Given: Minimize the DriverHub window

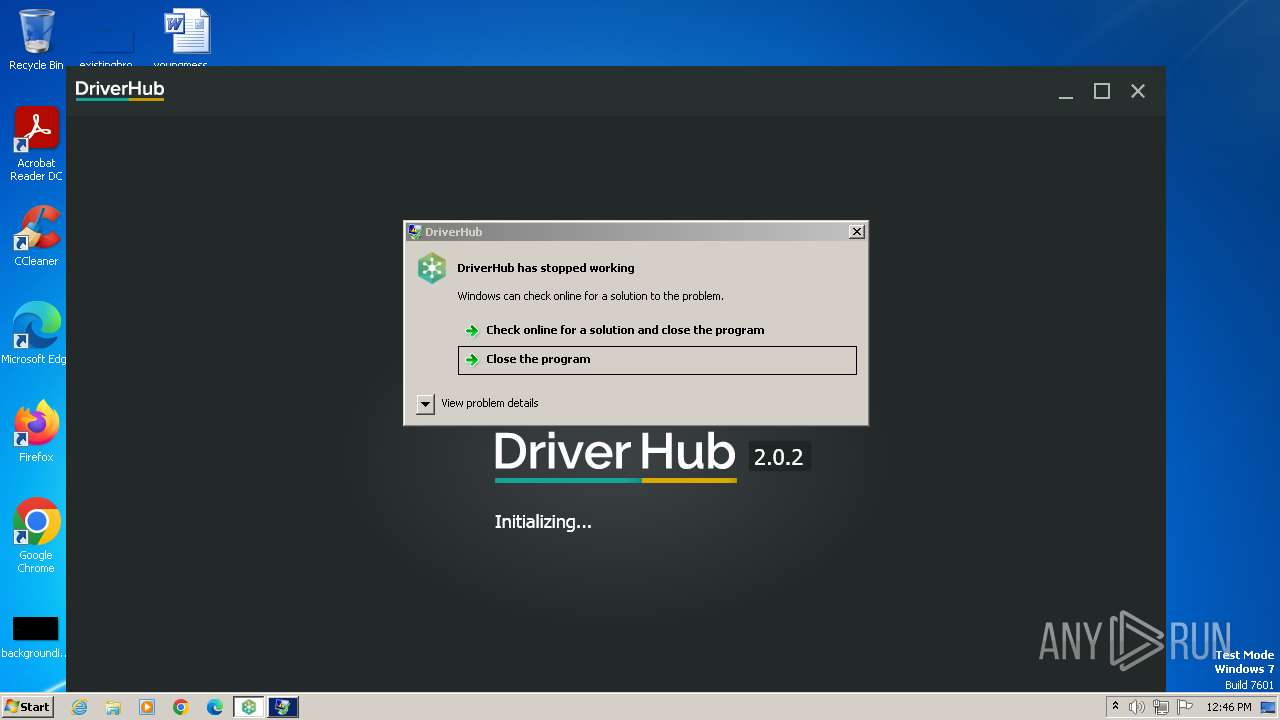Looking at the screenshot, I should point(1066,91).
